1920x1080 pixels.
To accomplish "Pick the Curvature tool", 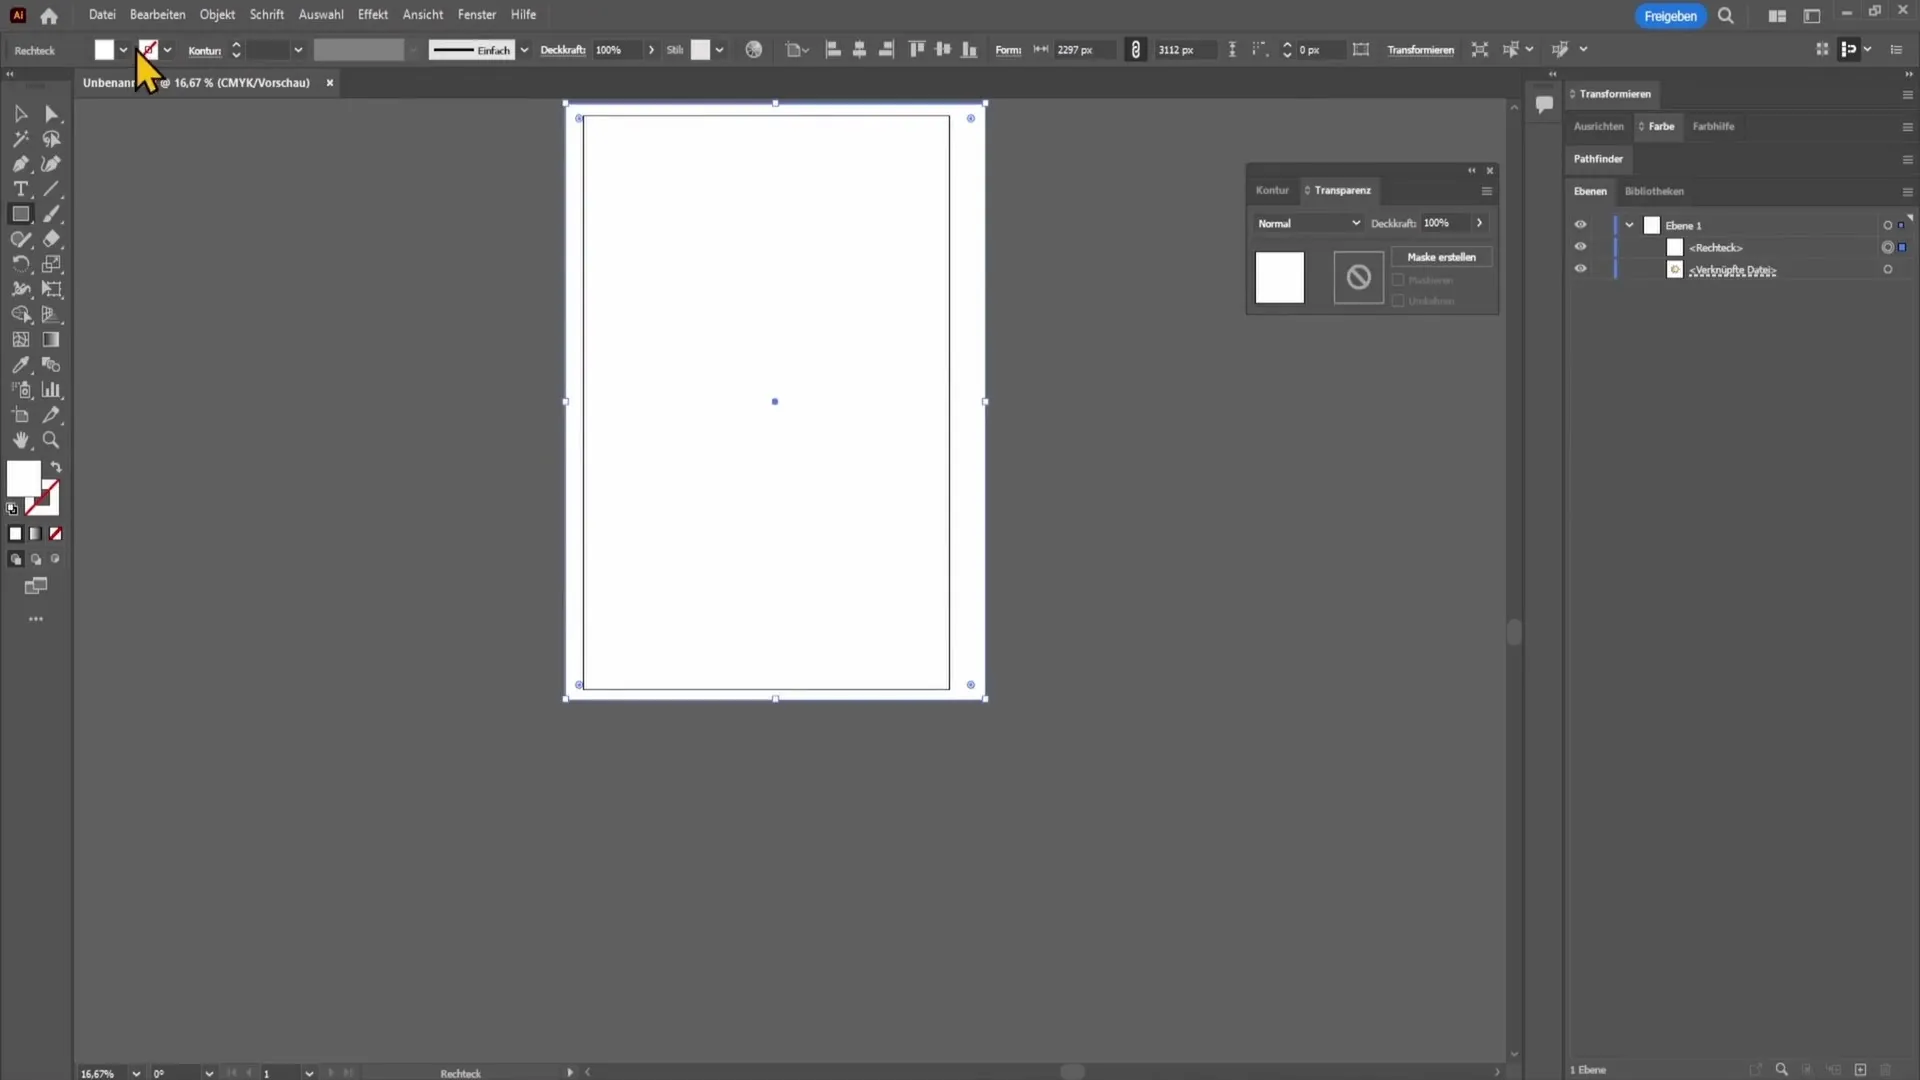I will tap(52, 164).
